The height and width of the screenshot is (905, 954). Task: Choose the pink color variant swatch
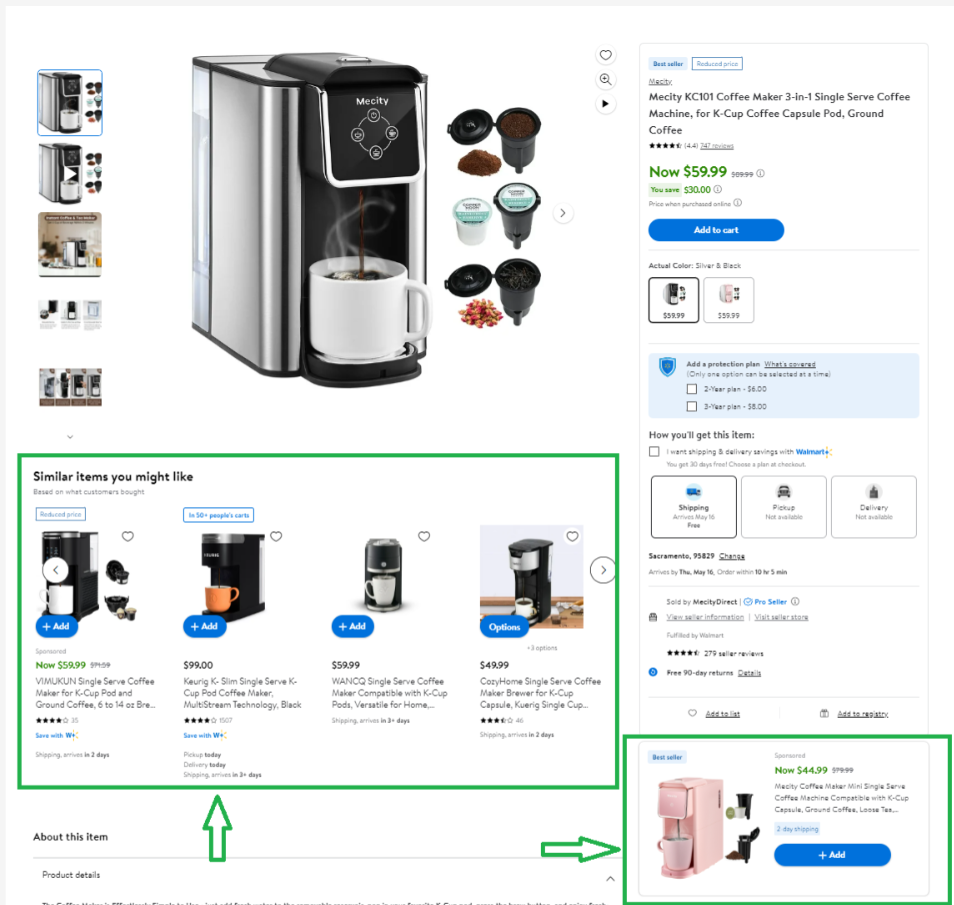pyautogui.click(x=728, y=299)
